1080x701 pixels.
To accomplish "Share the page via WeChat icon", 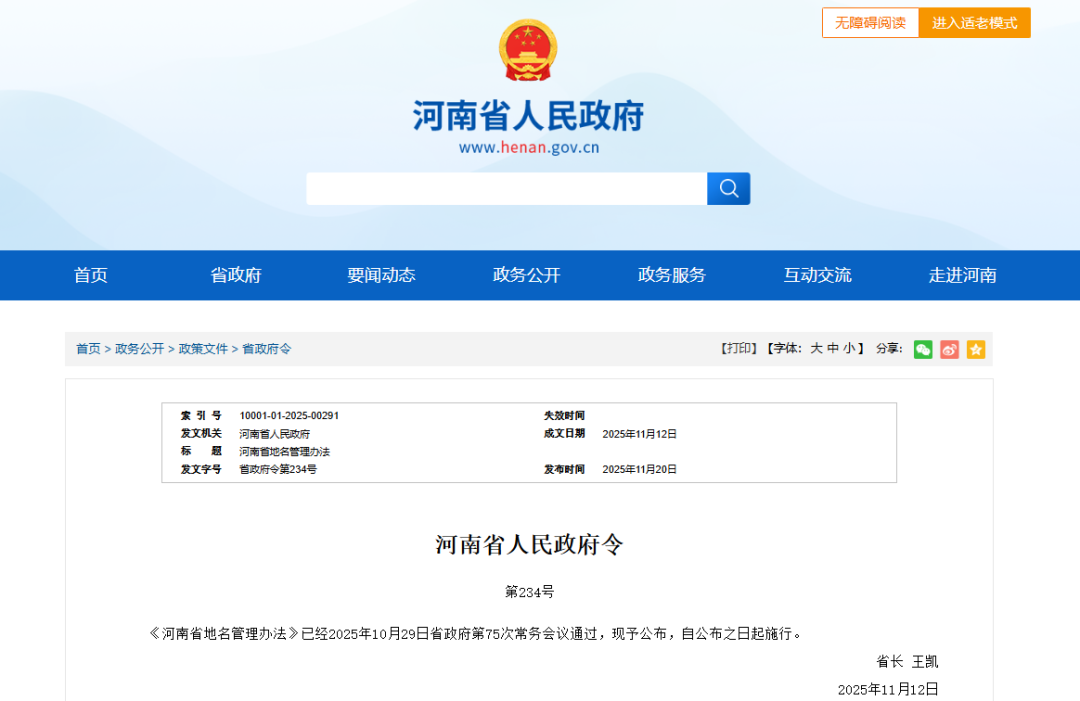I will click(x=922, y=349).
